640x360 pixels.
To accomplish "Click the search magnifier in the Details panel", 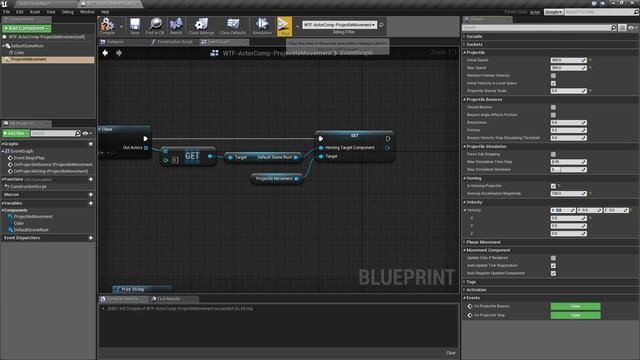I will (613, 28).
